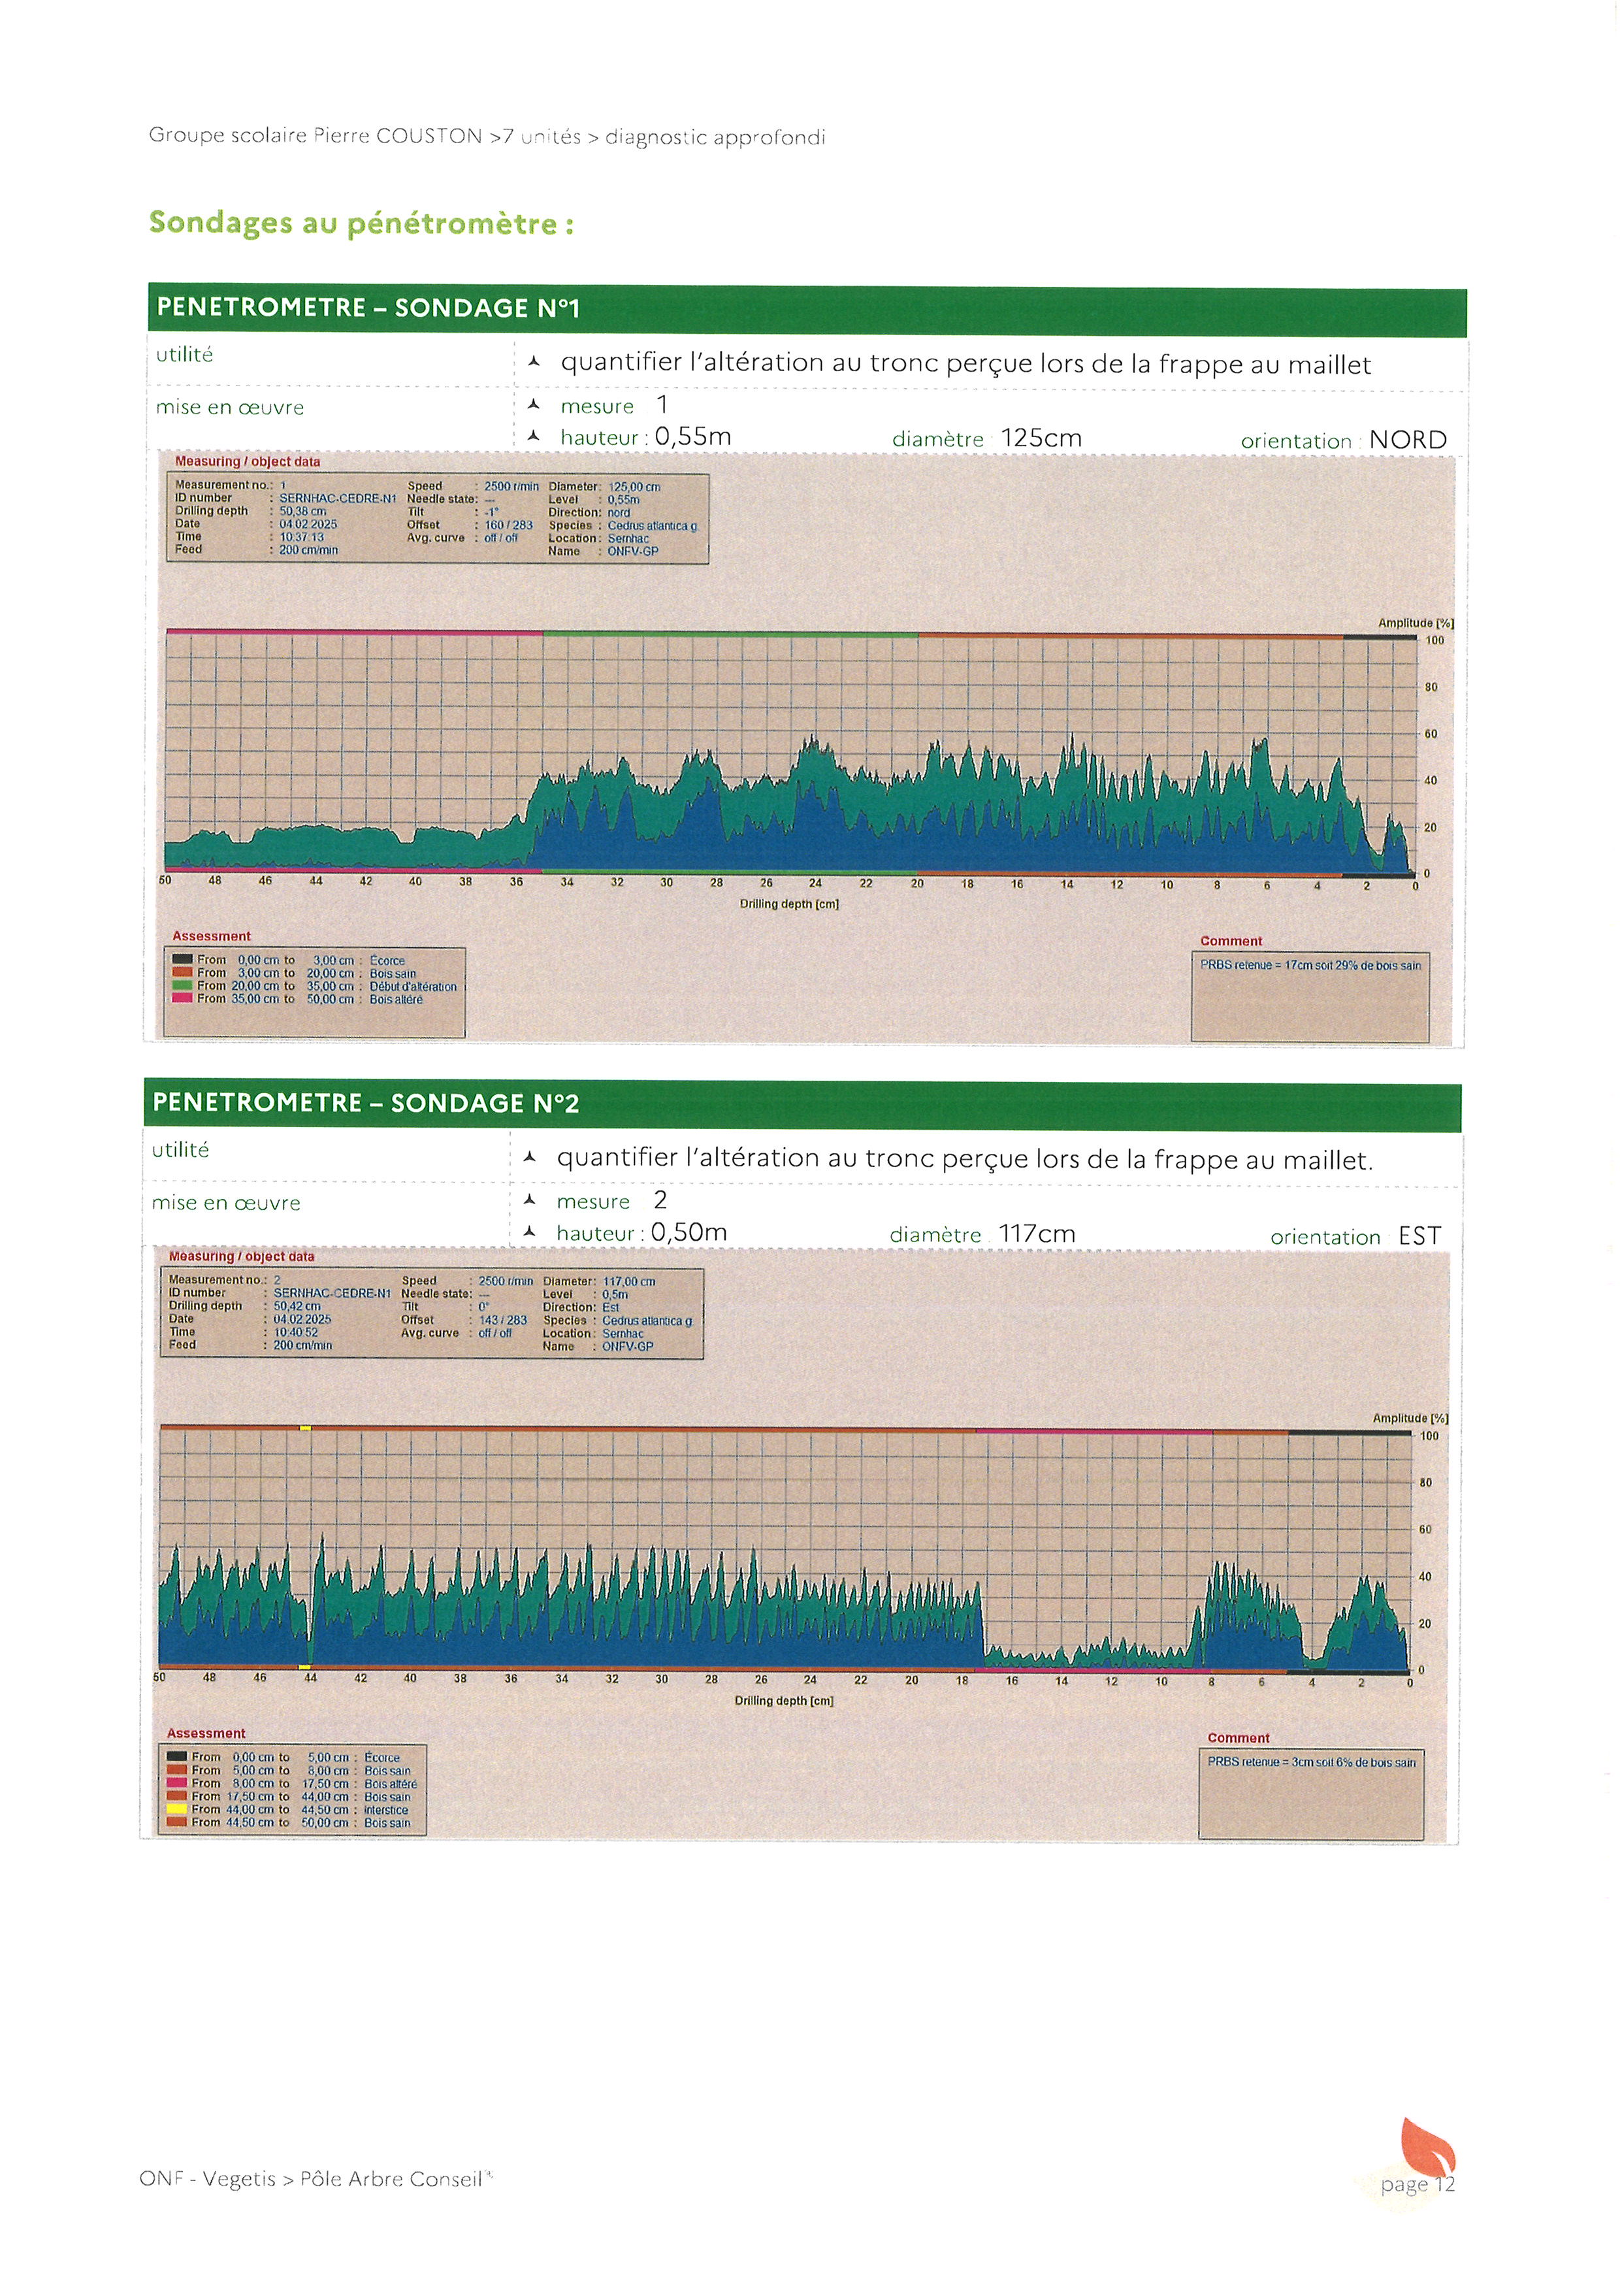The height and width of the screenshot is (2296, 1620).
Task: Click tree bullet icon beside 'hauteur : 0,50m'
Action: click(530, 1232)
